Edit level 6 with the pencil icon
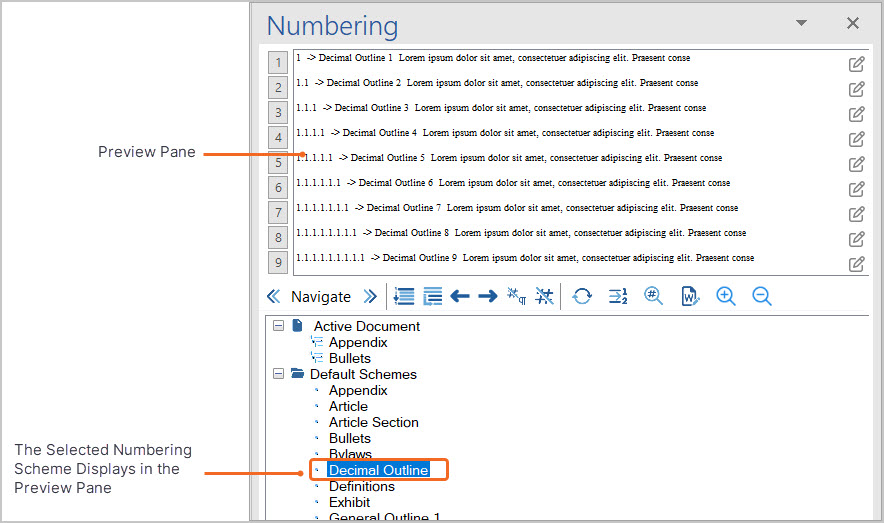The height and width of the screenshot is (523, 884). click(856, 189)
